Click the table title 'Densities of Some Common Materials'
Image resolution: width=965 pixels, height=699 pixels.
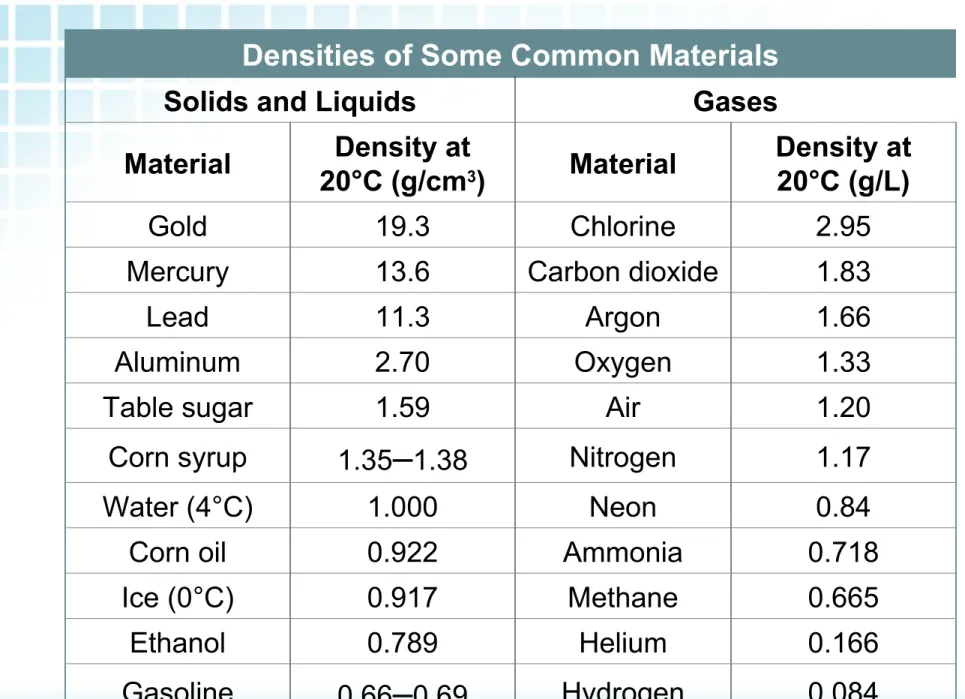click(x=510, y=55)
